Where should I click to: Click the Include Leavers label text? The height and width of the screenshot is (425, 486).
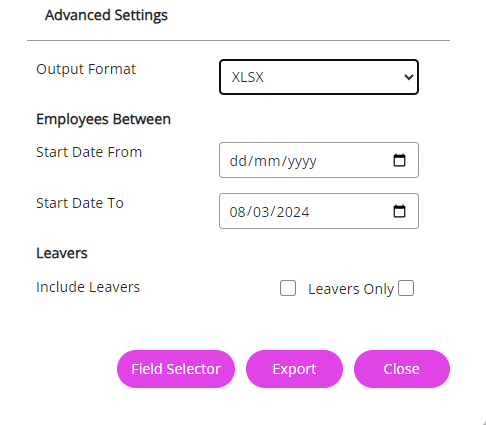(88, 287)
